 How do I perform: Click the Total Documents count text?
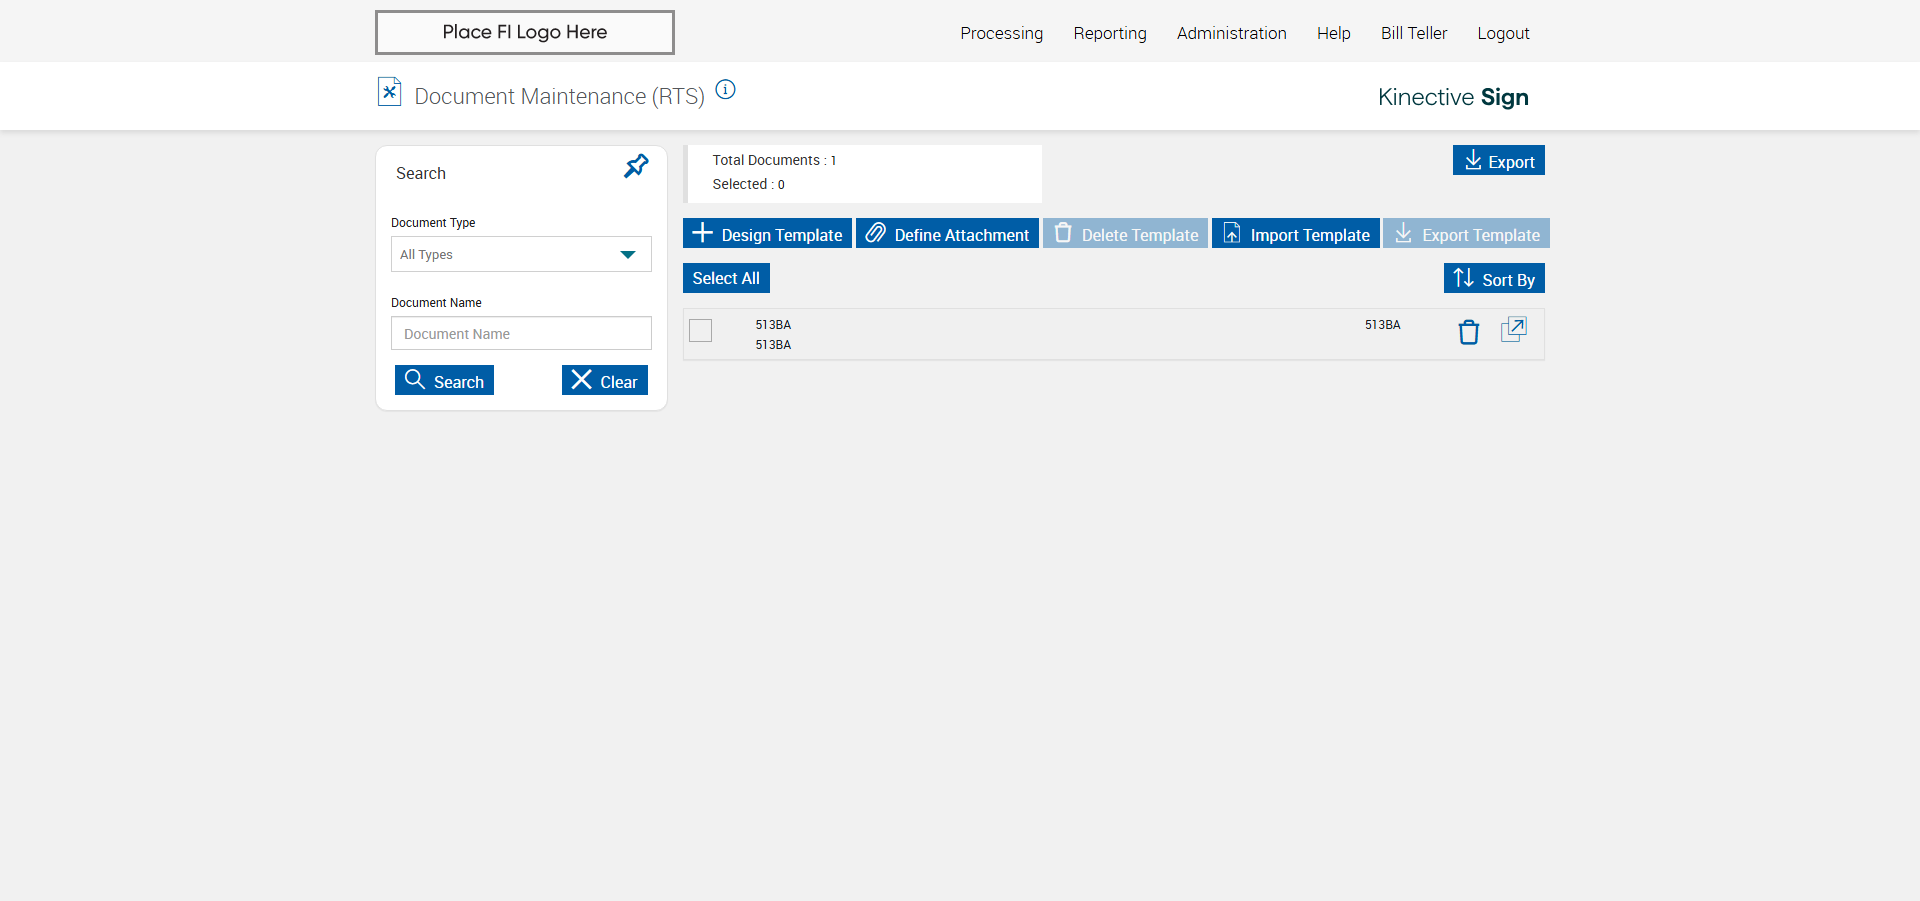[x=774, y=160]
